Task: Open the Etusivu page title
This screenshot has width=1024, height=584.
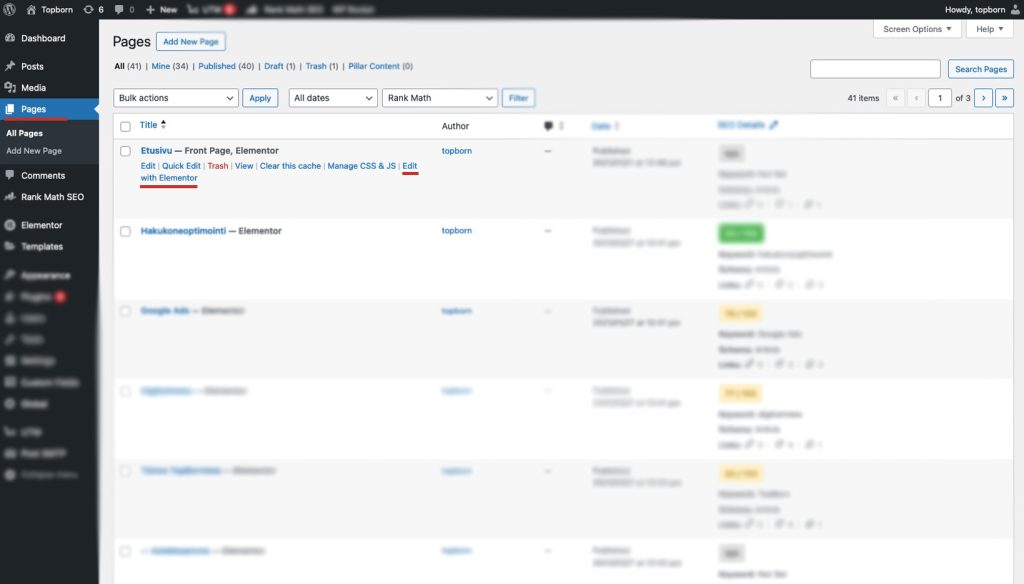Action: [x=156, y=150]
